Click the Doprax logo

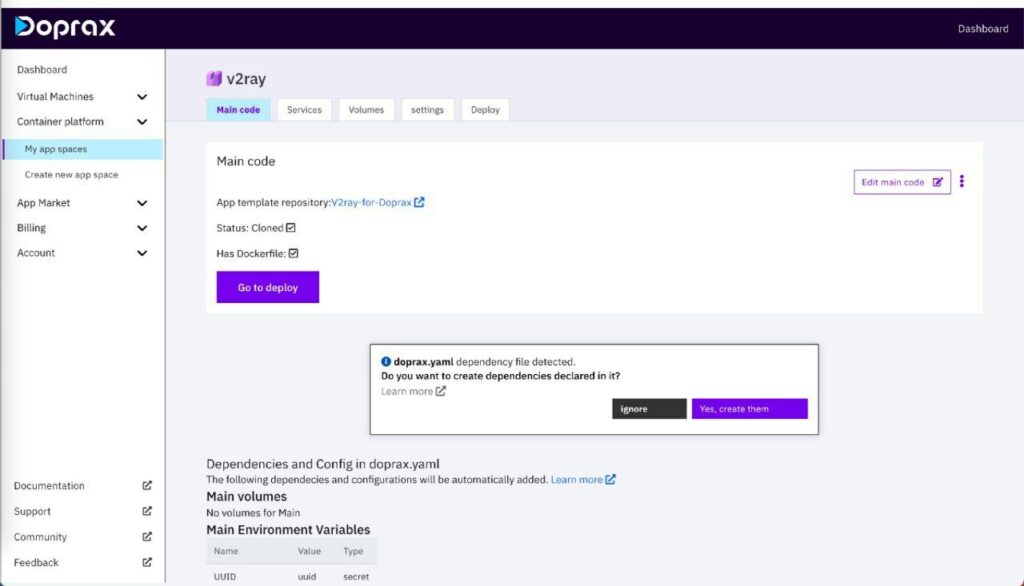(x=65, y=27)
